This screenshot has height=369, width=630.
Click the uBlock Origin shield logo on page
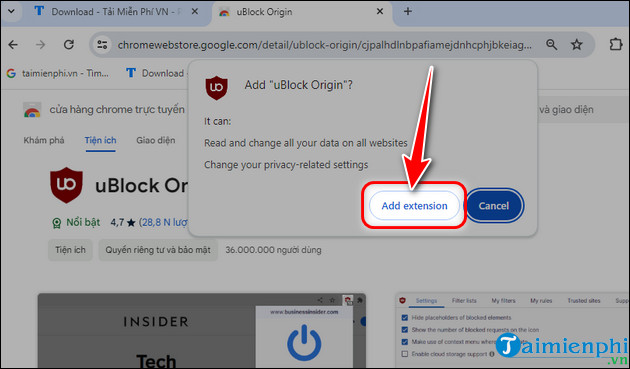(66, 185)
